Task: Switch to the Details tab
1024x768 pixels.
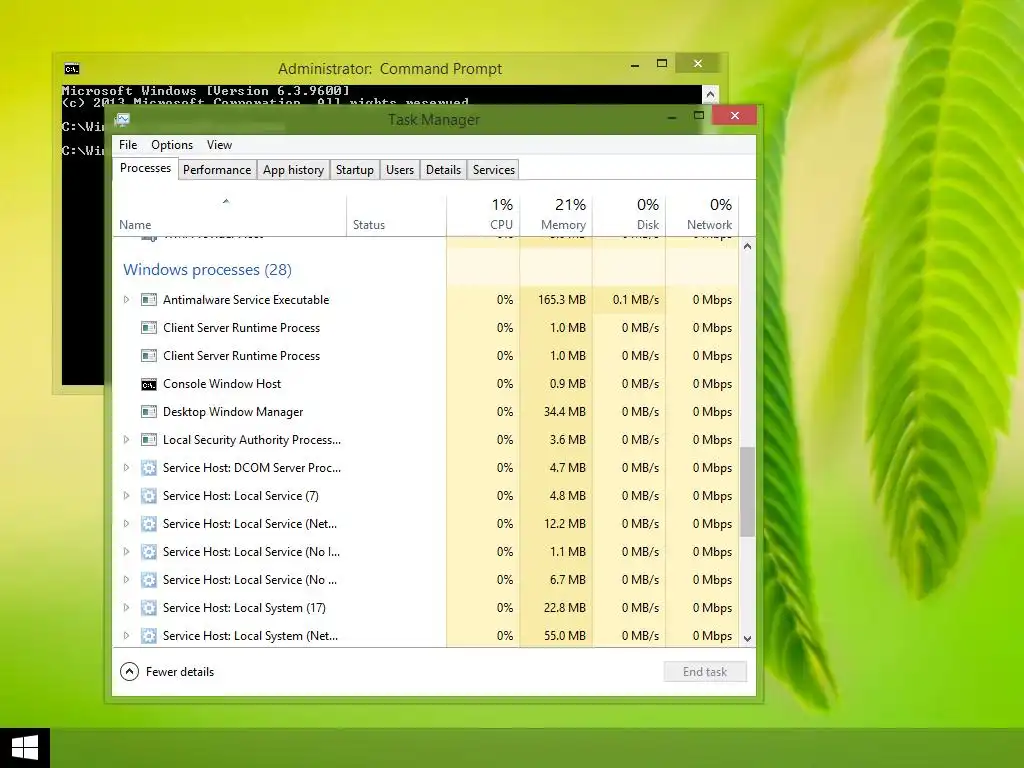Action: coord(443,170)
